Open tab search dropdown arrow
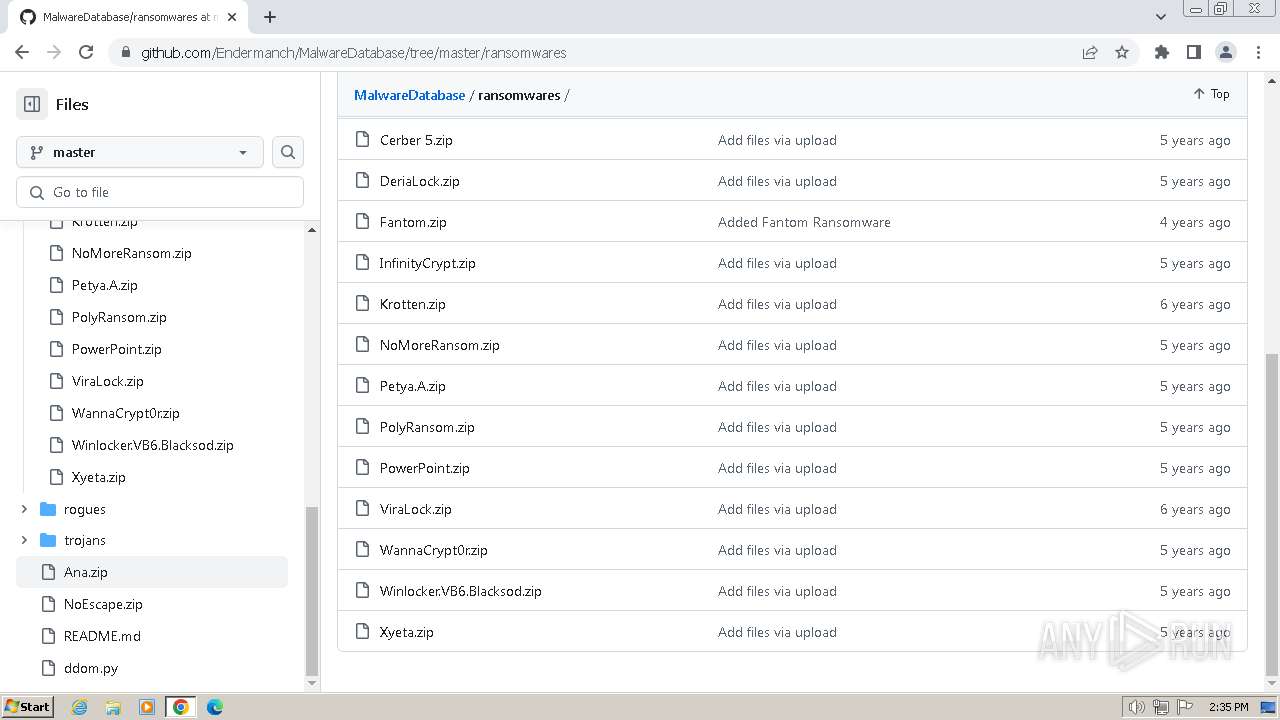Viewport: 1280px width, 720px height. [x=1161, y=17]
